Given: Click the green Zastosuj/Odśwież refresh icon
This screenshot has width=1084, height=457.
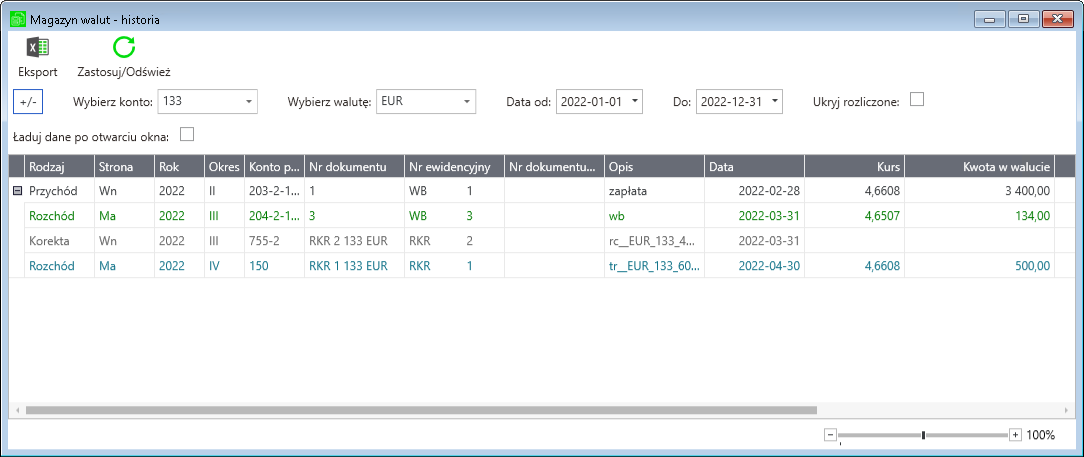Looking at the screenshot, I should [x=124, y=48].
